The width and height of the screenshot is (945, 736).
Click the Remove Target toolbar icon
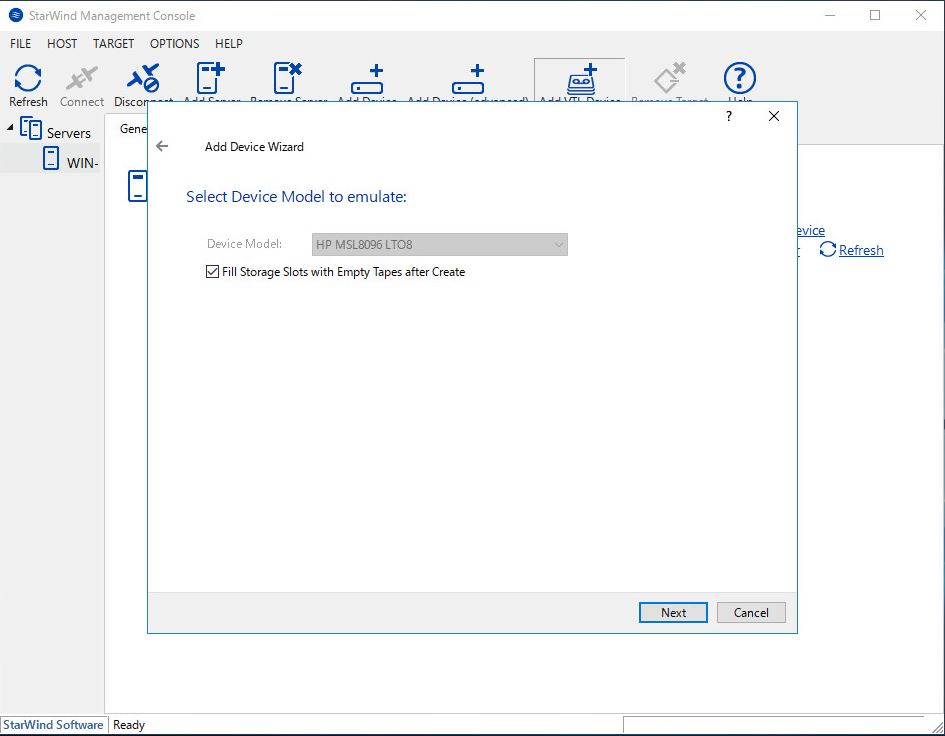(x=670, y=80)
